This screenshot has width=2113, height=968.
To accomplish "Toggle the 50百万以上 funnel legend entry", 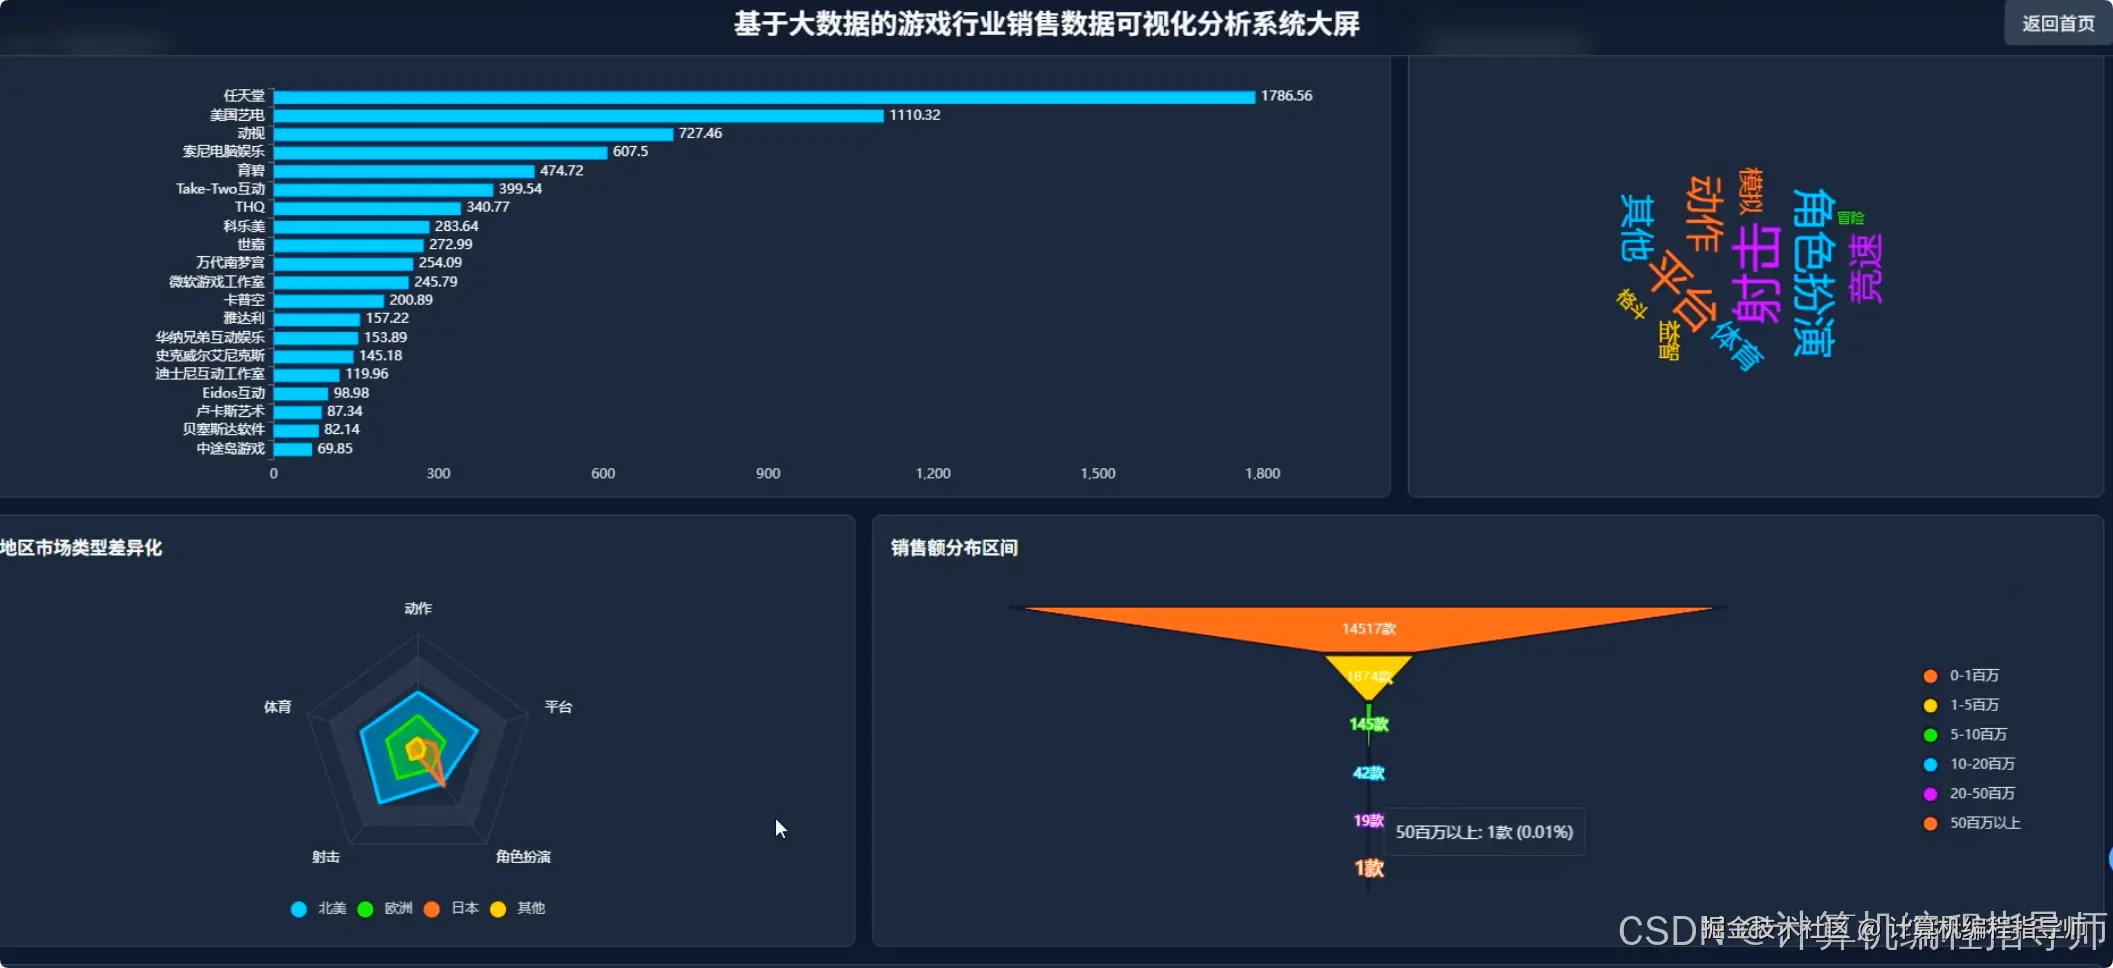I will click(x=1972, y=823).
